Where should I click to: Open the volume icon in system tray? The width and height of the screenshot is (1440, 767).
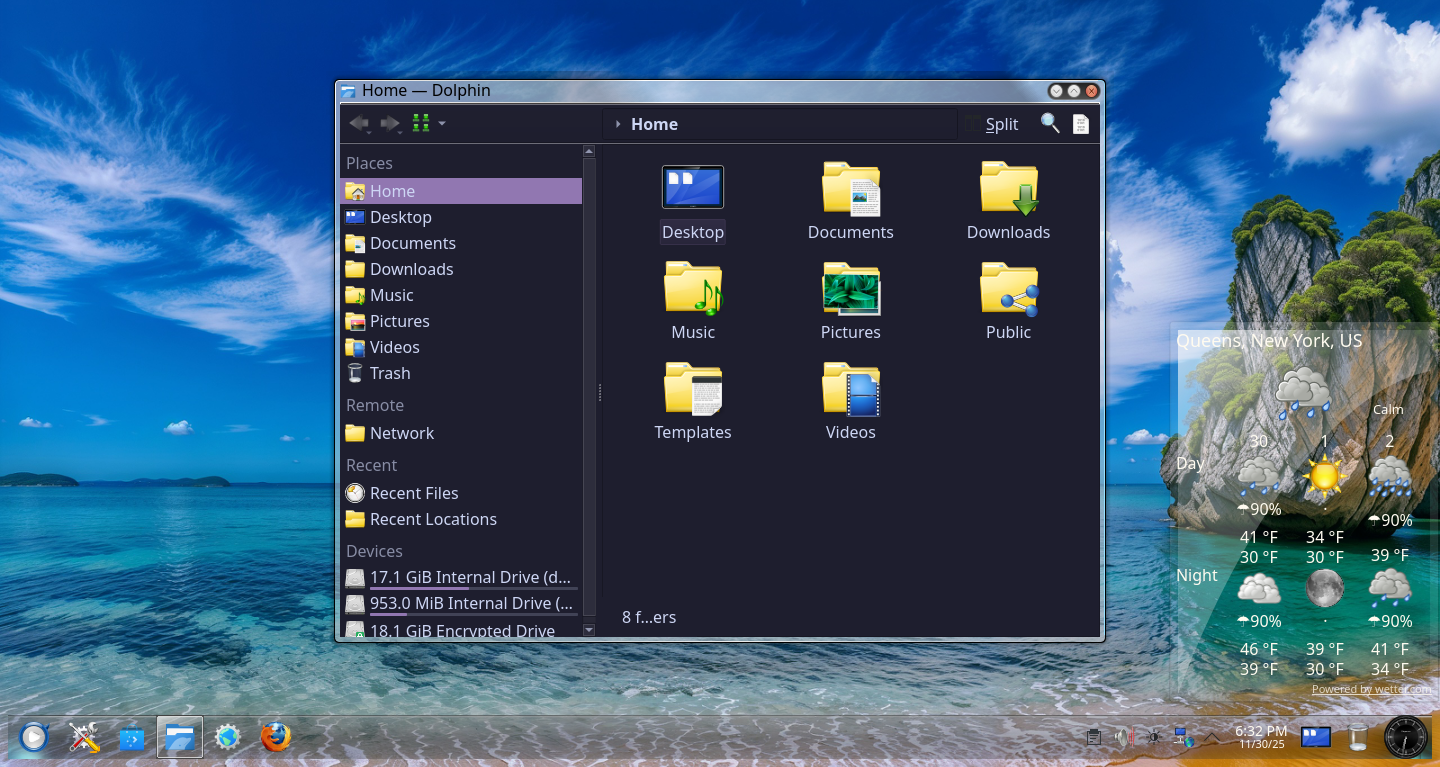1123,738
